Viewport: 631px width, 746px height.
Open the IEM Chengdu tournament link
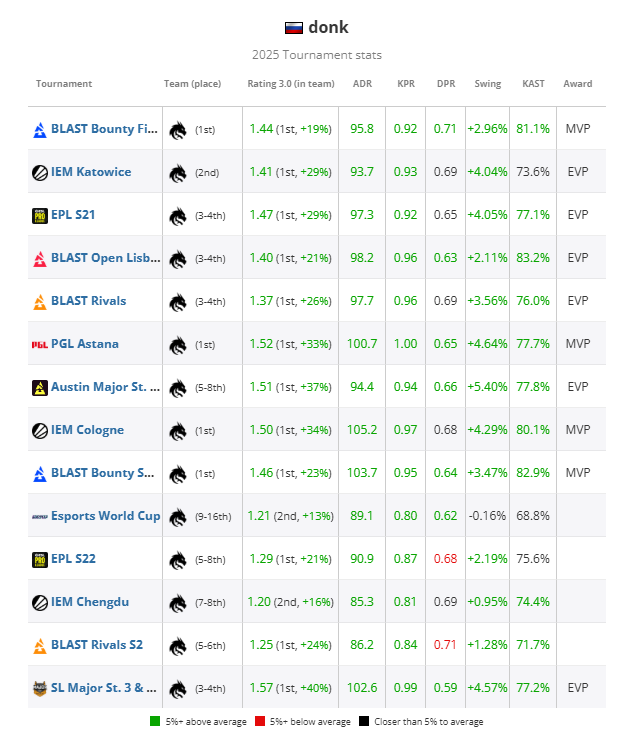coord(89,602)
